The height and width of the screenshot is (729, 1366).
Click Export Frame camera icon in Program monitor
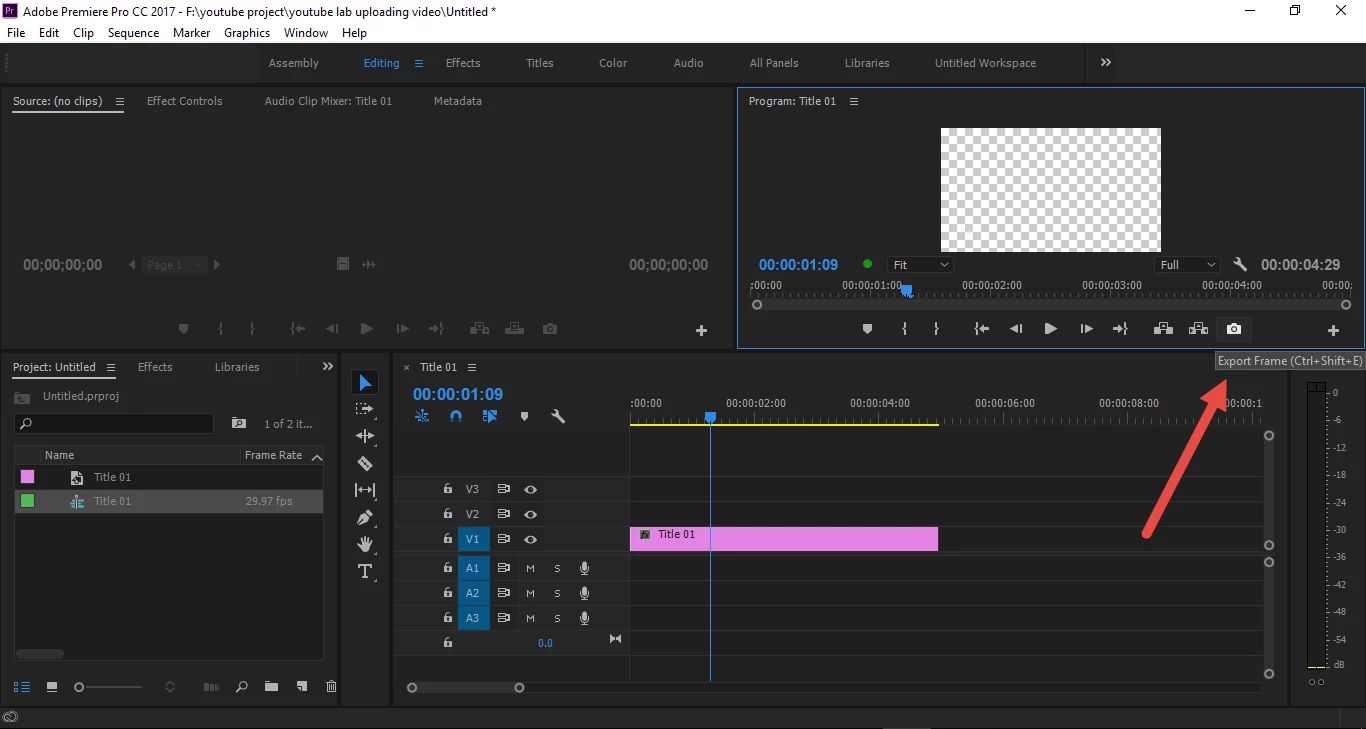coord(1234,329)
